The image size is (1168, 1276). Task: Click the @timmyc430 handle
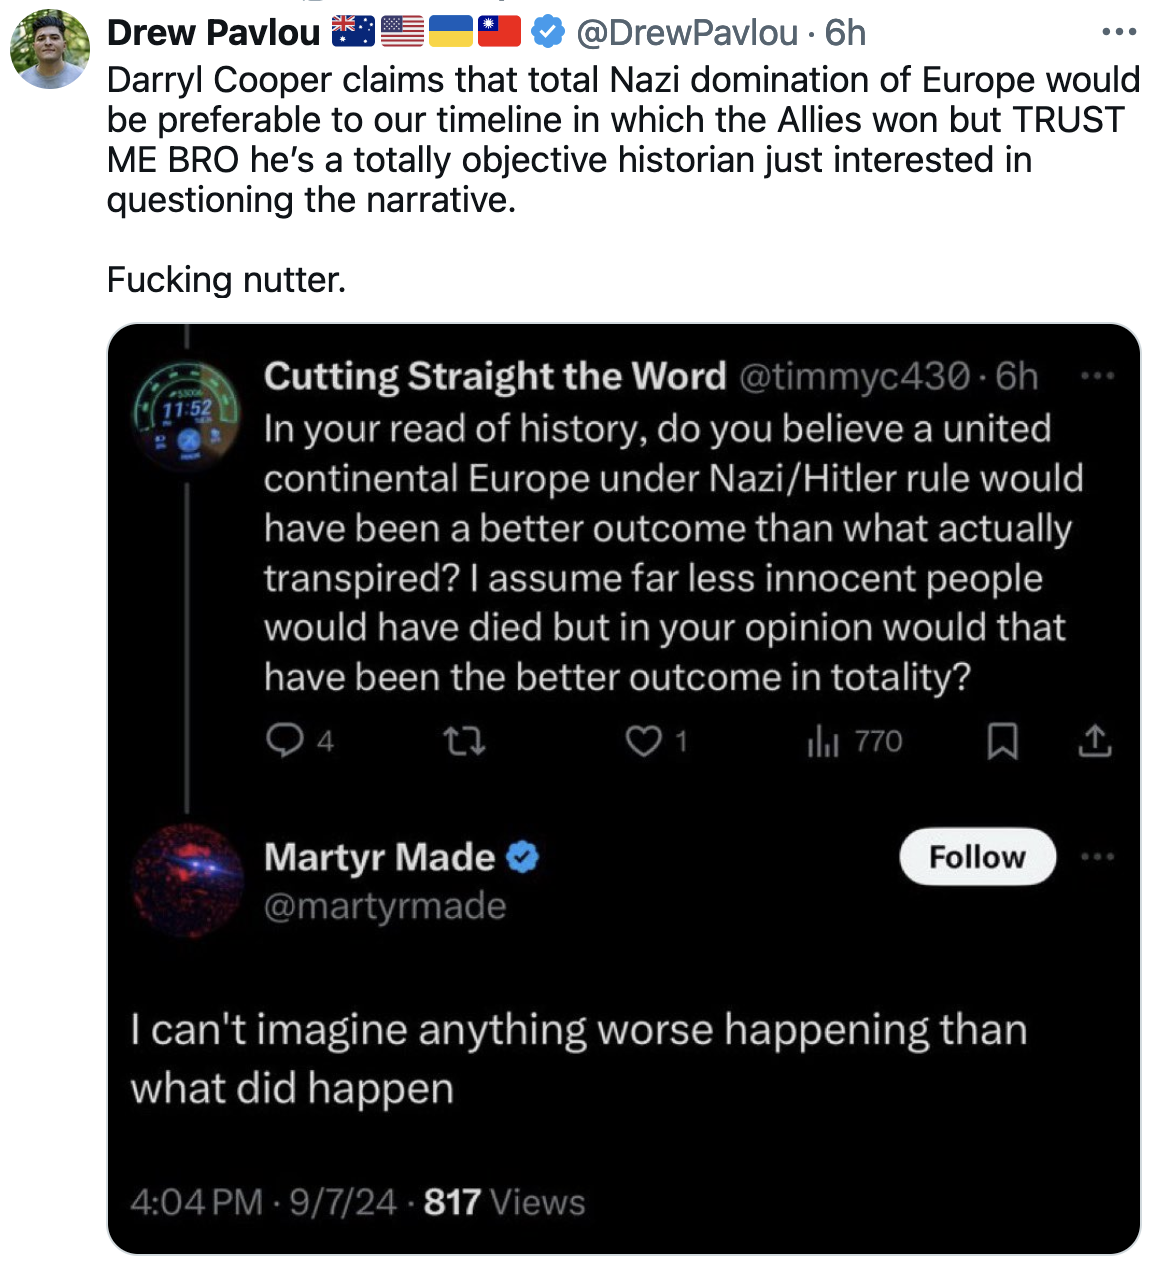coord(853,377)
